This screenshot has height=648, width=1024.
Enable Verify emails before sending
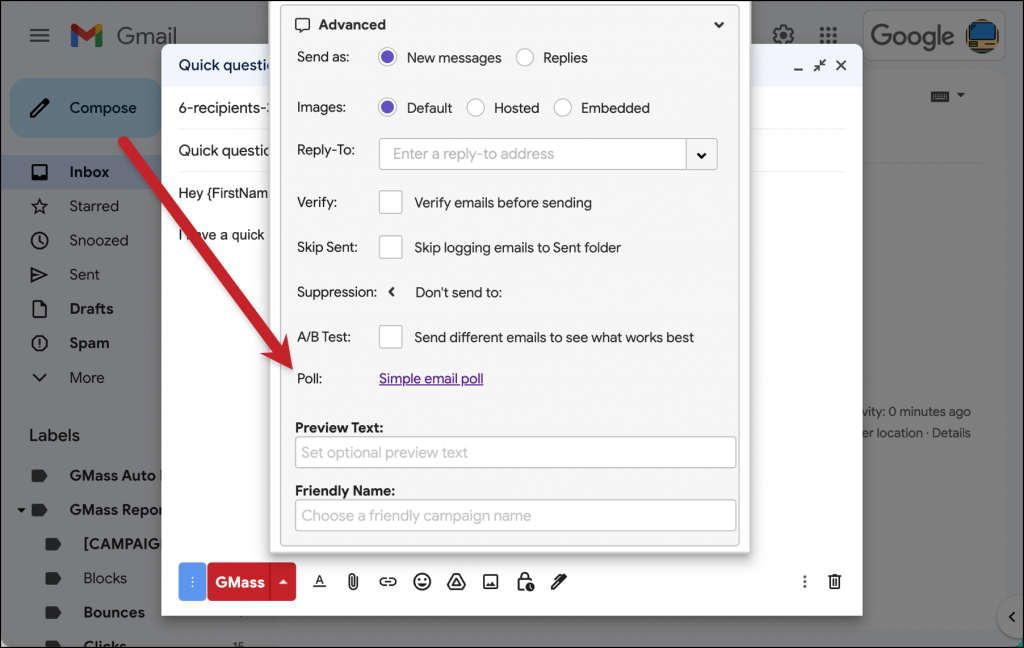point(390,201)
